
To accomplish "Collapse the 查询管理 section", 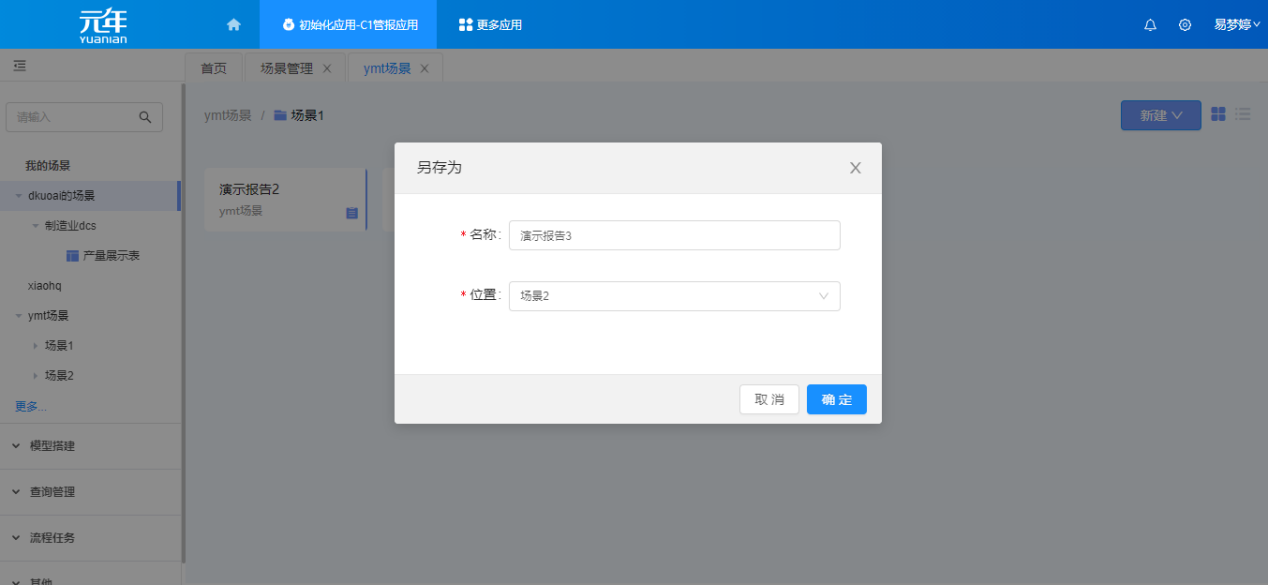I will pyautogui.click(x=16, y=492).
